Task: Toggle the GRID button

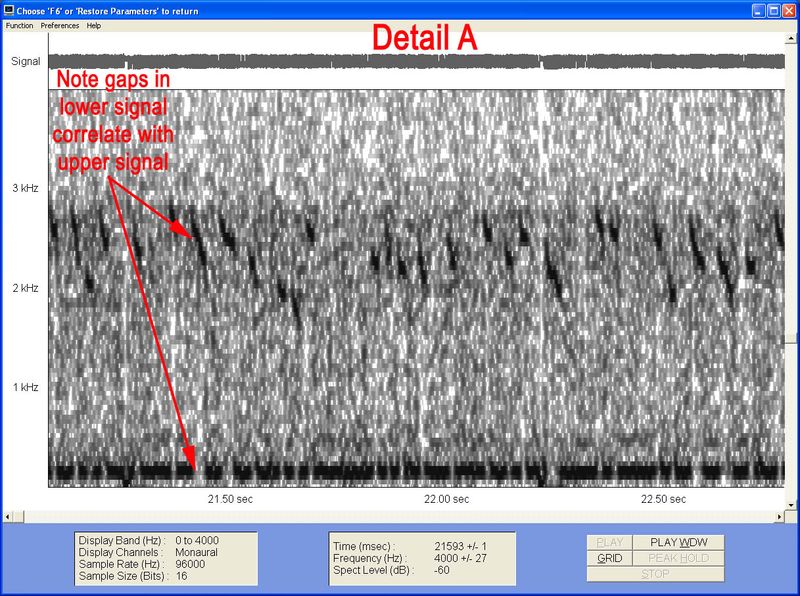Action: click(610, 558)
